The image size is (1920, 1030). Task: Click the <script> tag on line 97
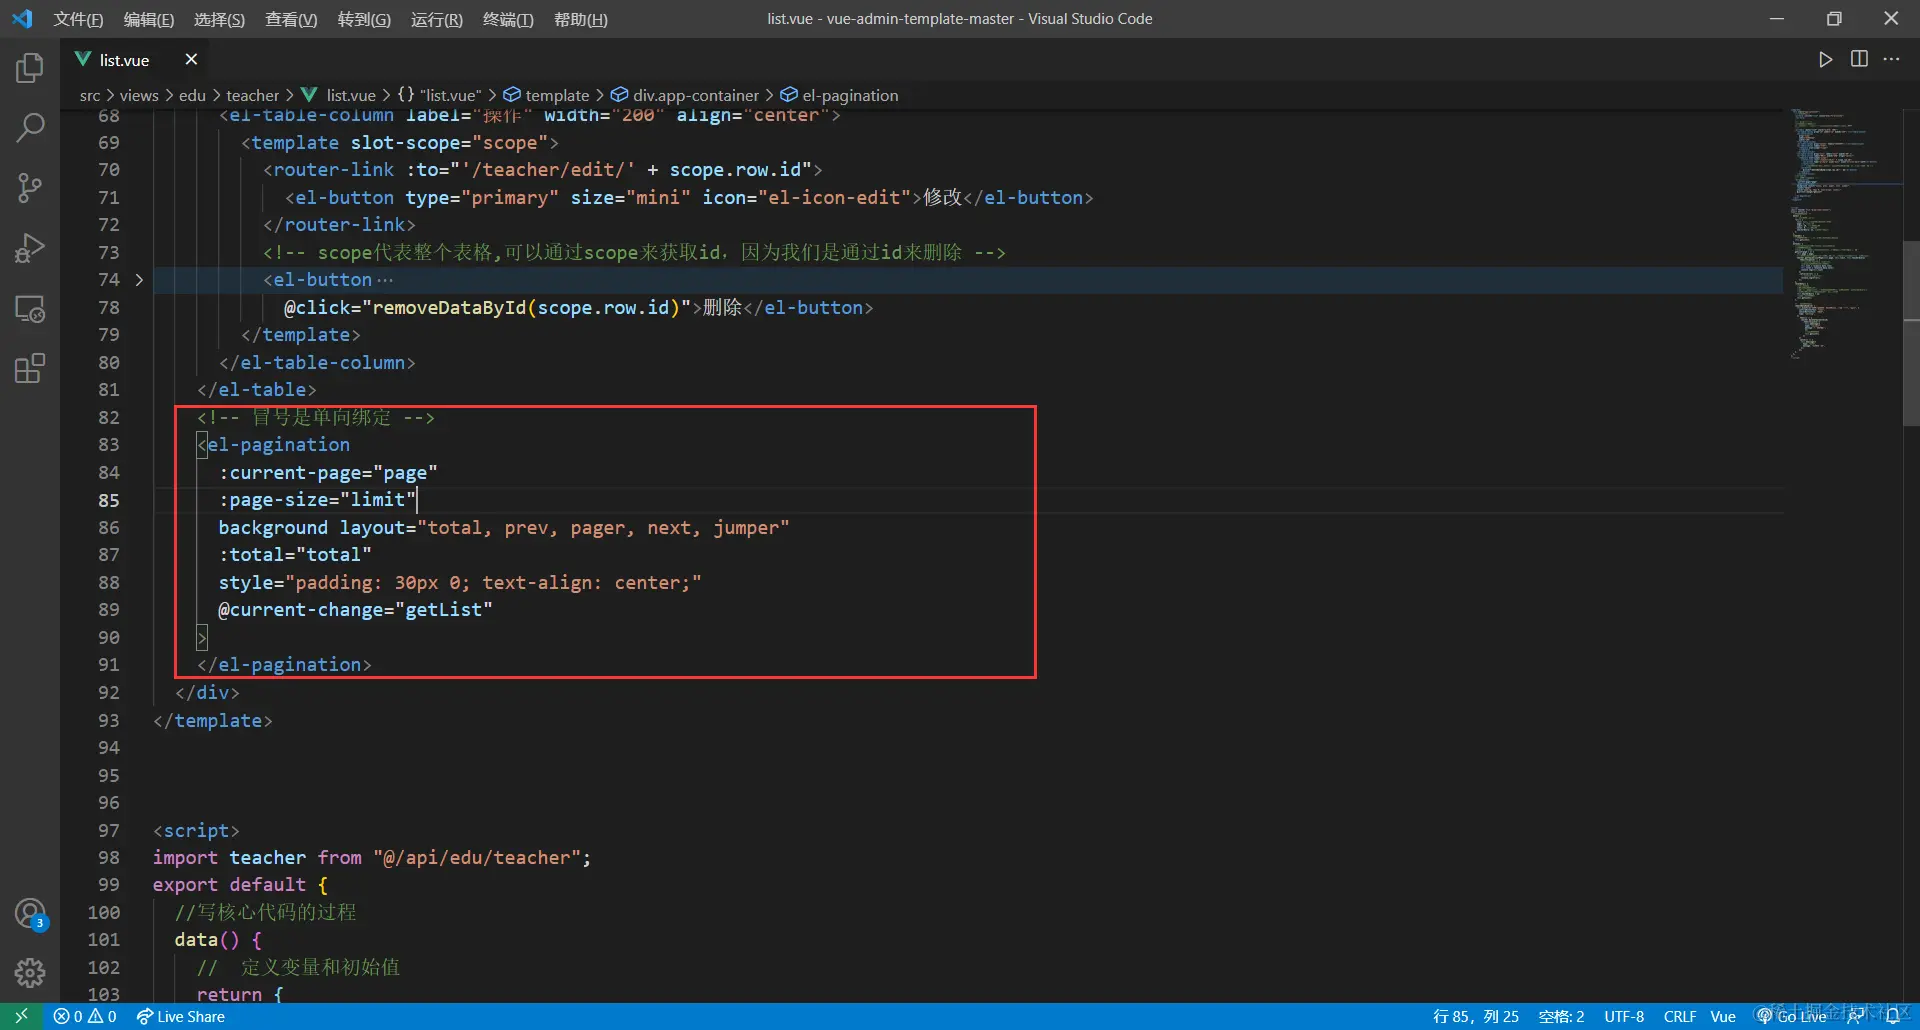point(196,831)
